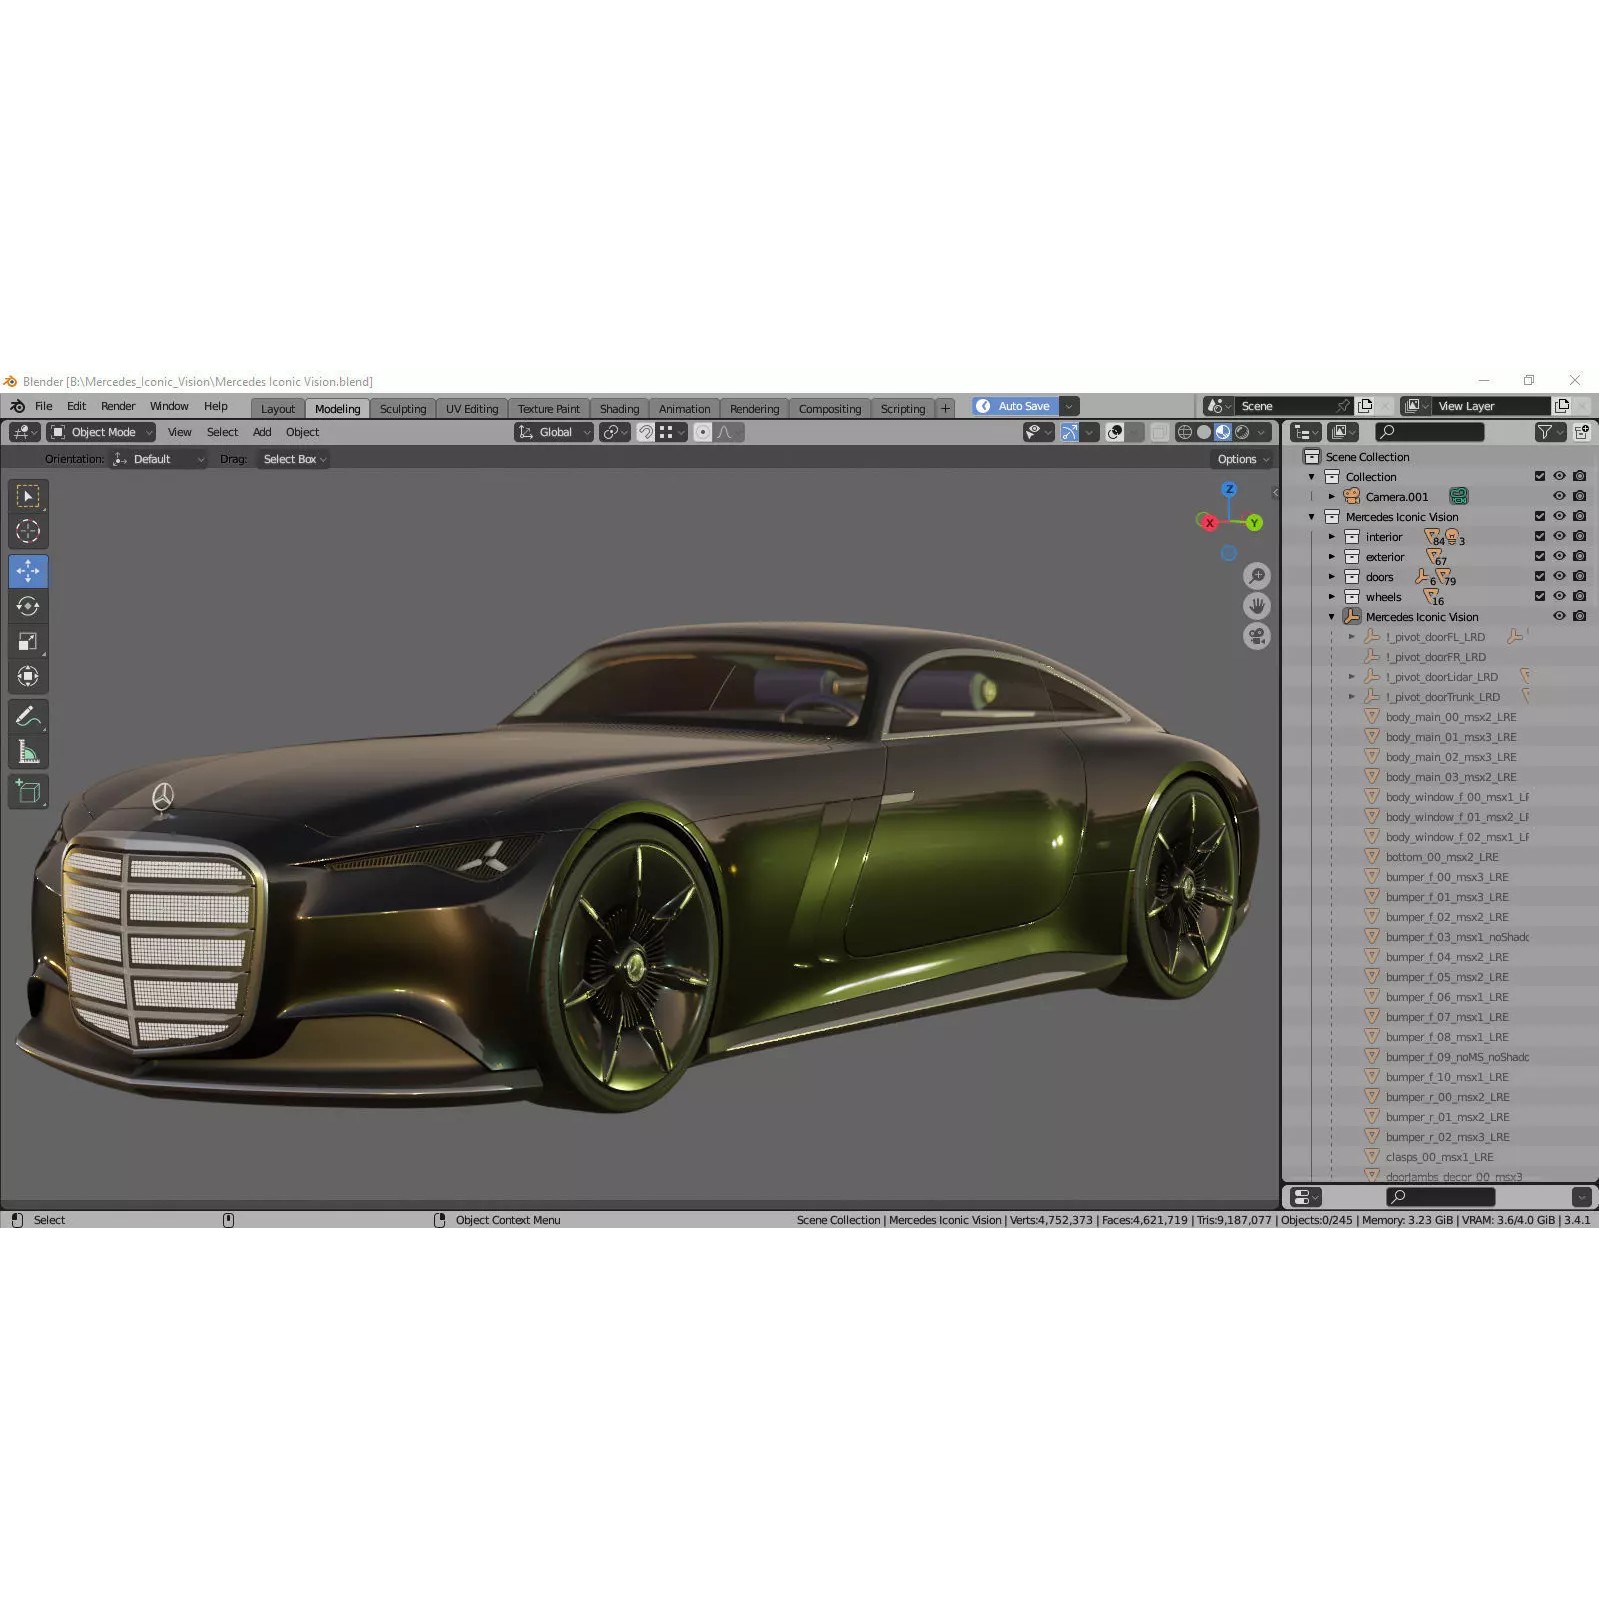Open the Options dropdown
The height and width of the screenshot is (1599, 1599).
coord(1243,459)
